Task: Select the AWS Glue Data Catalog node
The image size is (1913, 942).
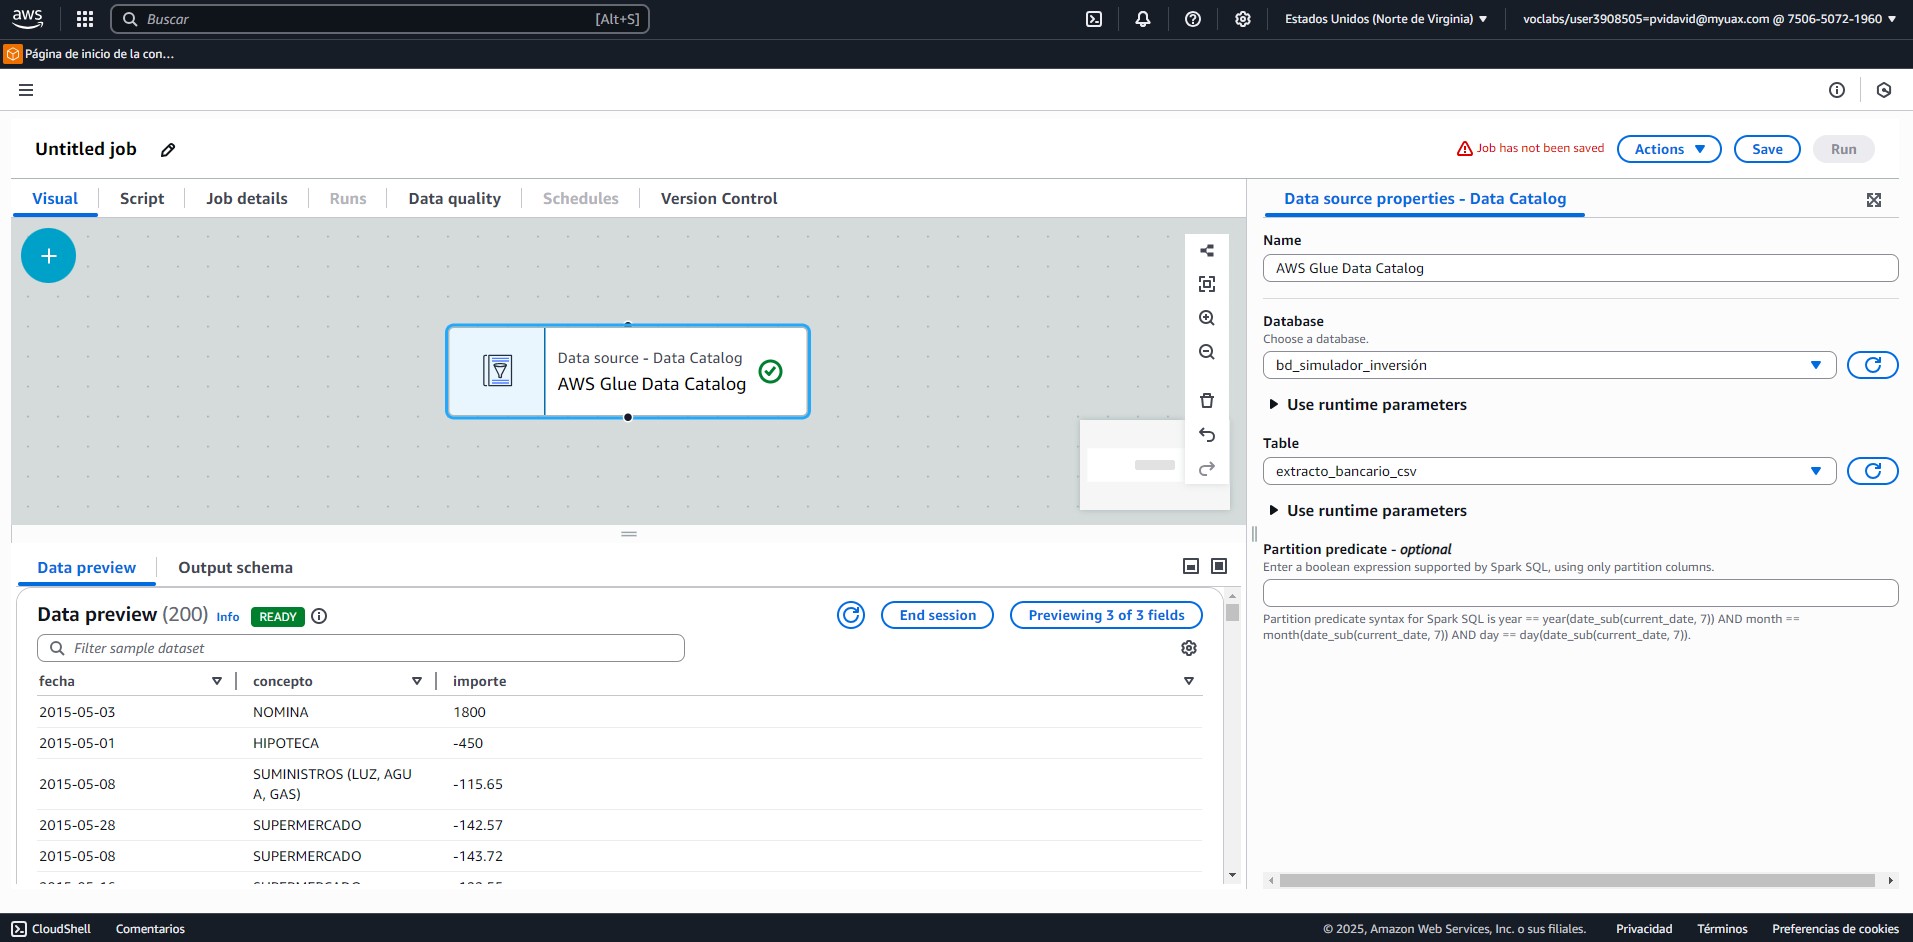Action: coord(628,371)
